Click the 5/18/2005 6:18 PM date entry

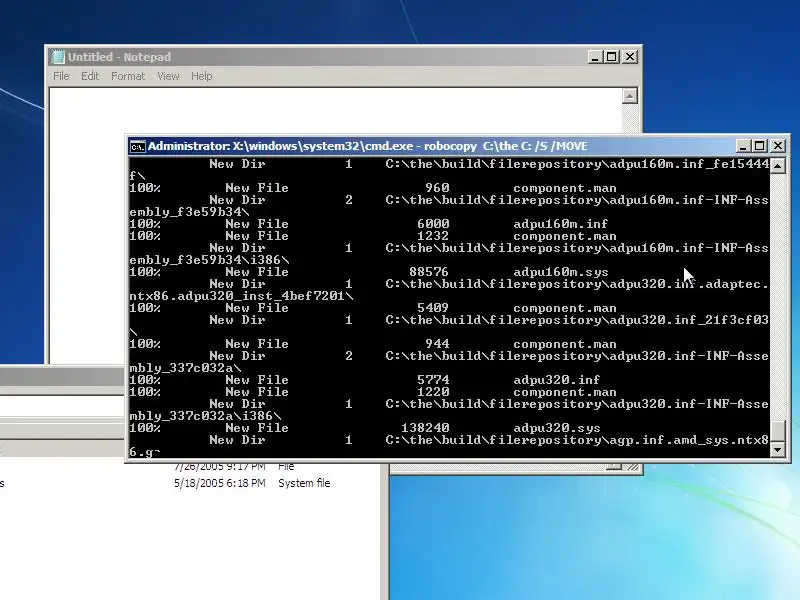click(220, 483)
